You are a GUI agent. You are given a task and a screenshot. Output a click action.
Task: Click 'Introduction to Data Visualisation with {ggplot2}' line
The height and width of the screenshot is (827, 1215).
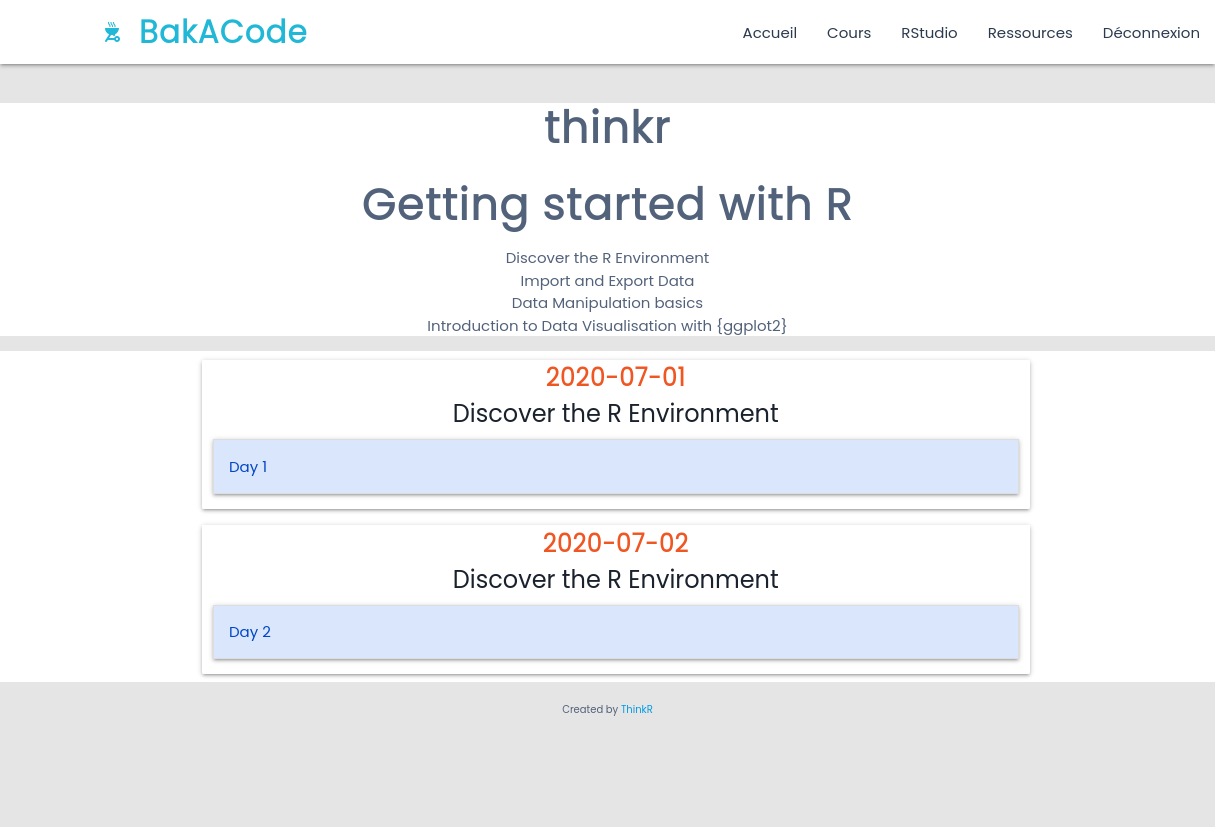tap(607, 326)
